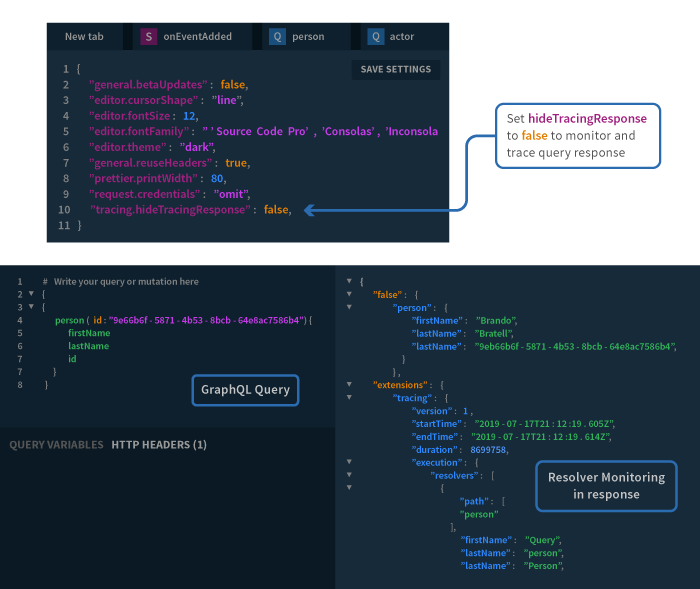700x589 pixels.
Task: Collapse the query block at line 3
Action: coord(31,307)
